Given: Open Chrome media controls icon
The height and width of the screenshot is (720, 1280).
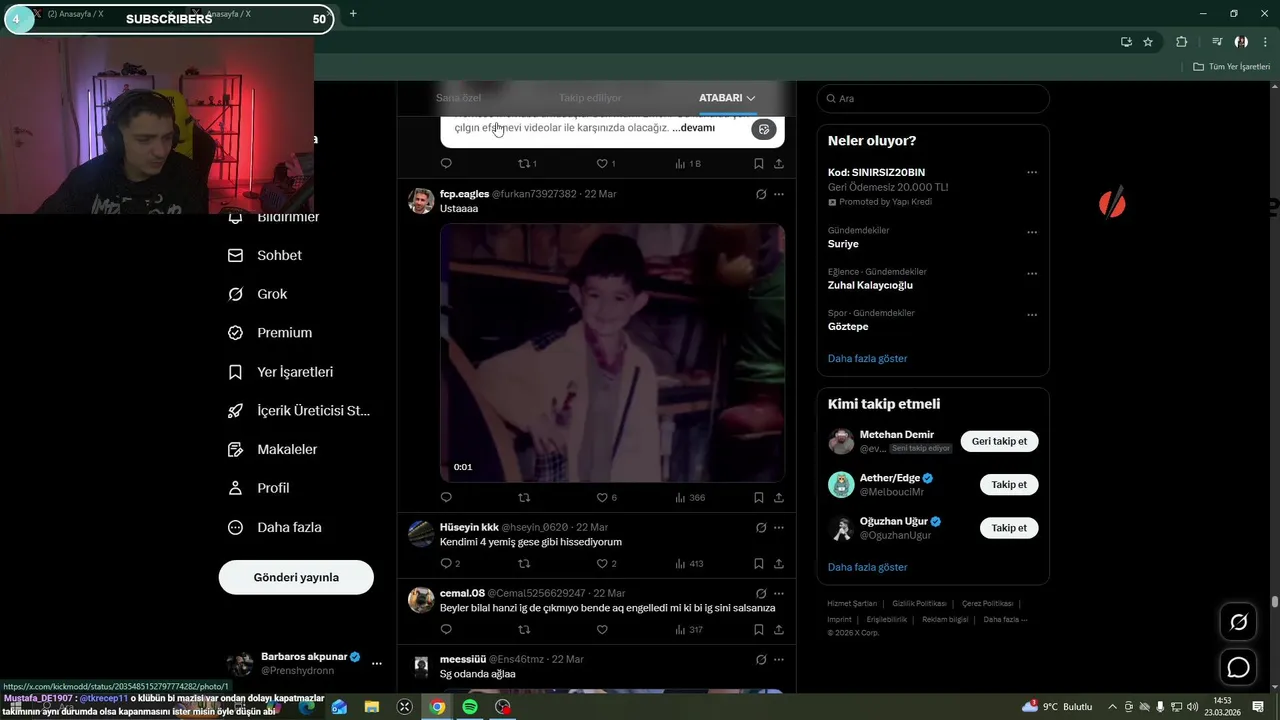Looking at the screenshot, I should coord(1216,42).
